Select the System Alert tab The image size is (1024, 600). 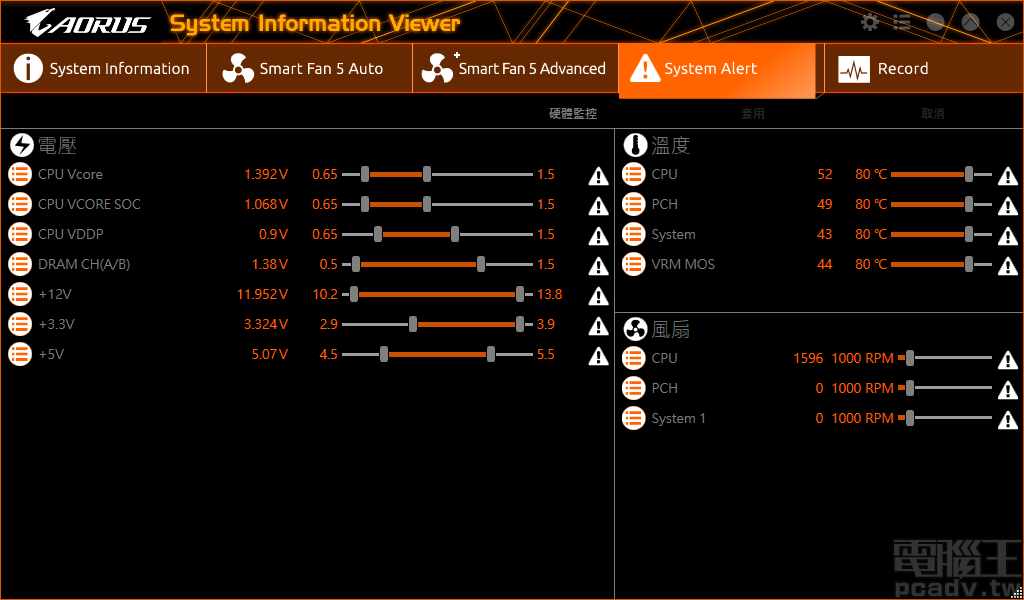point(717,71)
